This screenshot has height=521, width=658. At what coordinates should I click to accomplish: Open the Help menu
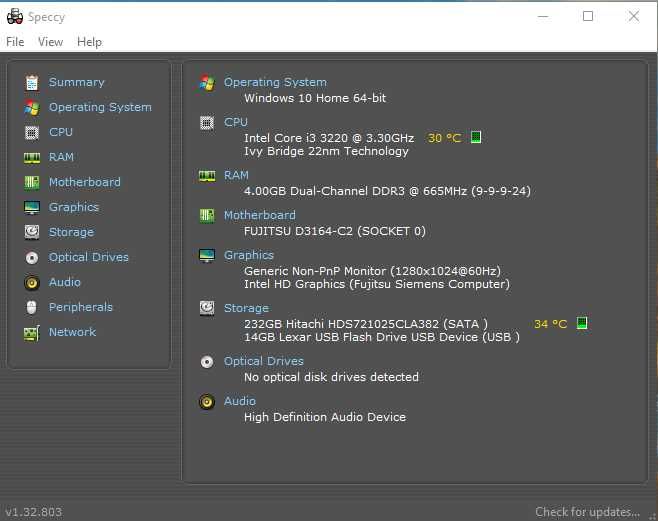89,42
